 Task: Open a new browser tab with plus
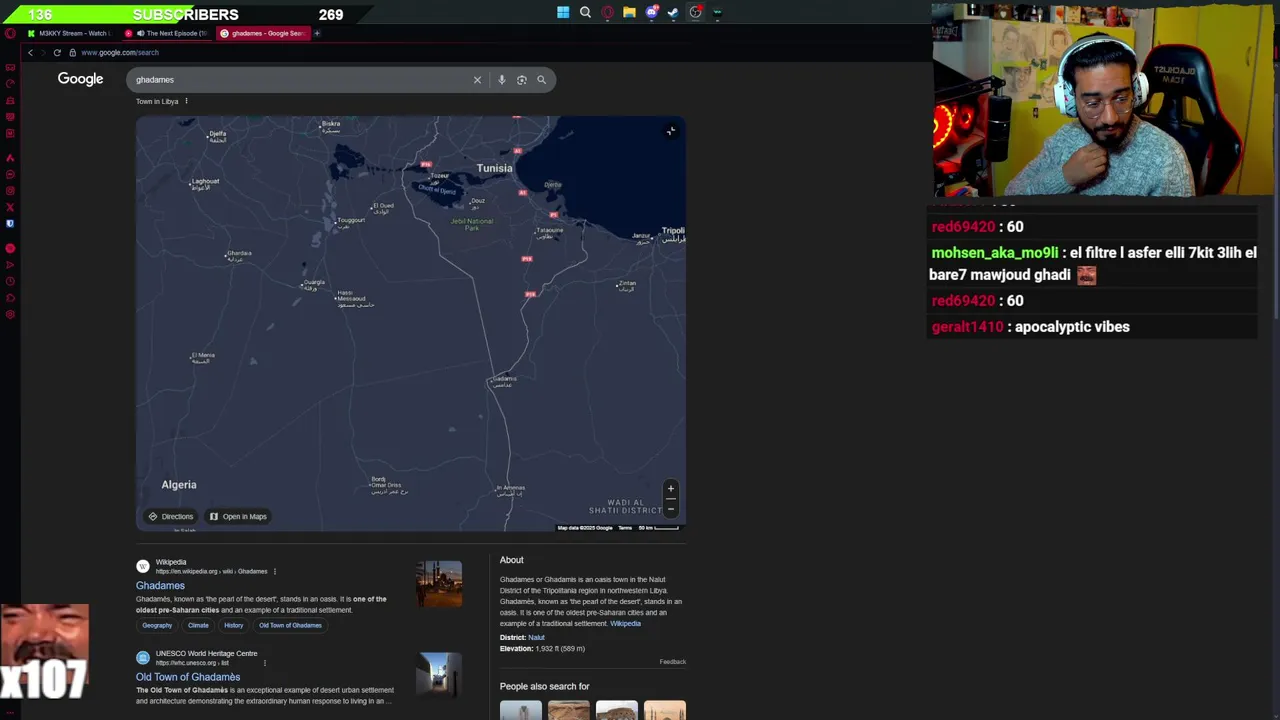tap(317, 33)
